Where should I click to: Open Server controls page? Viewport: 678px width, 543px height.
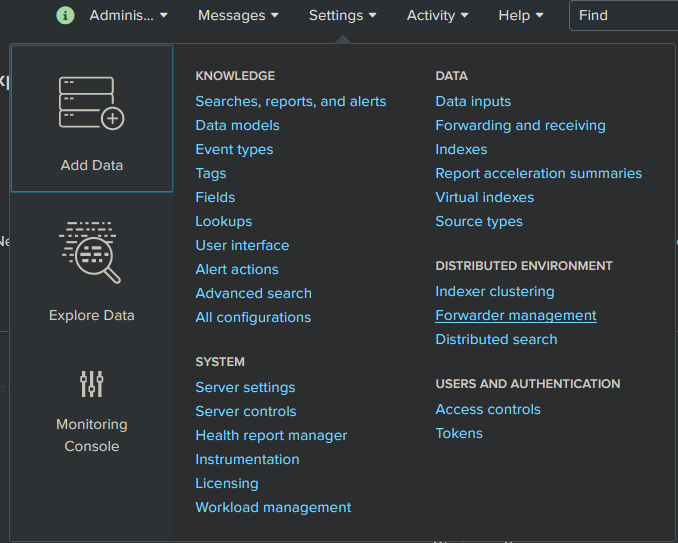pos(246,411)
